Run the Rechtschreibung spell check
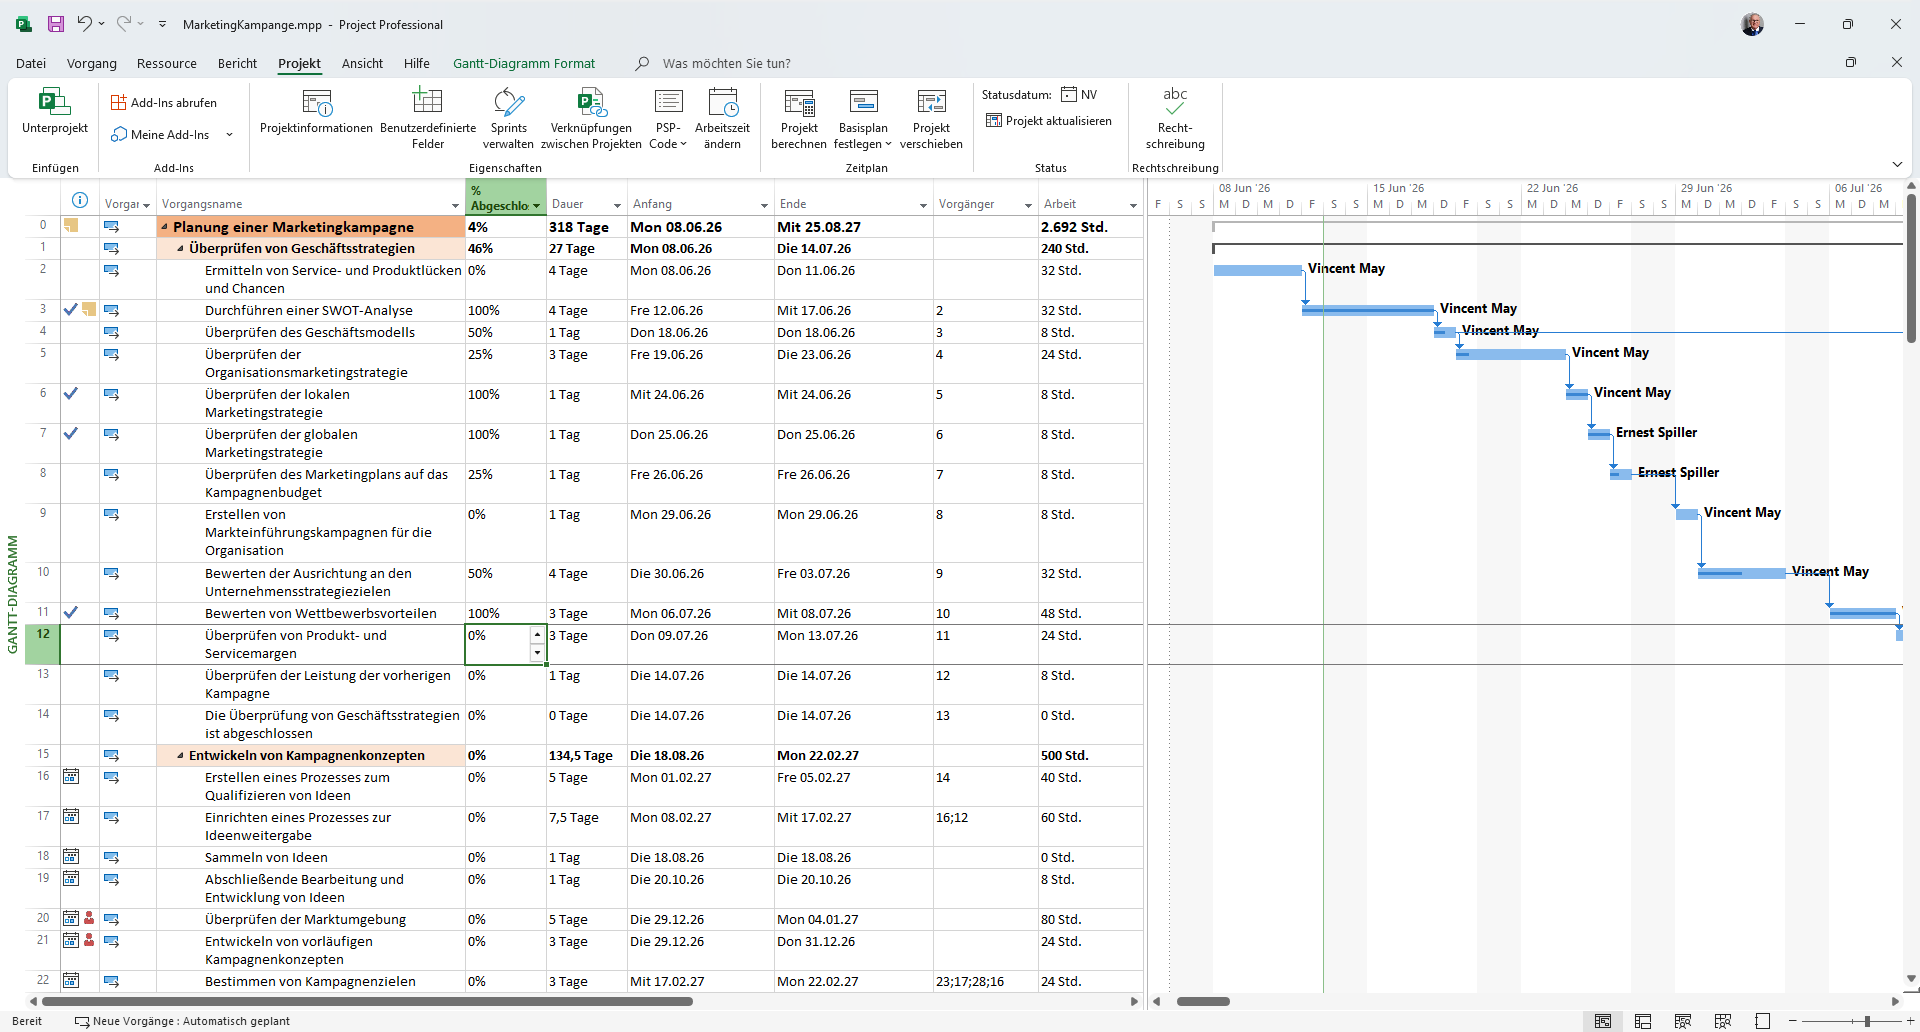Screen dimensions: 1920x1032 pos(1175,119)
